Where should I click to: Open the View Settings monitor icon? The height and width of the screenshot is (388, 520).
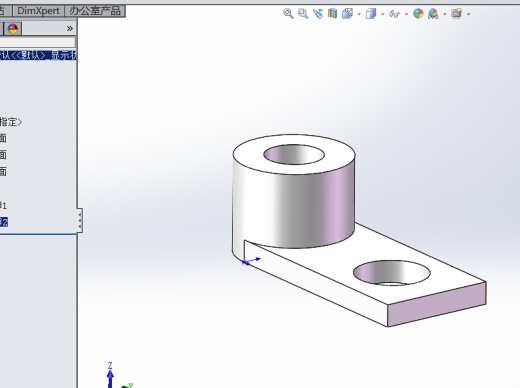457,14
